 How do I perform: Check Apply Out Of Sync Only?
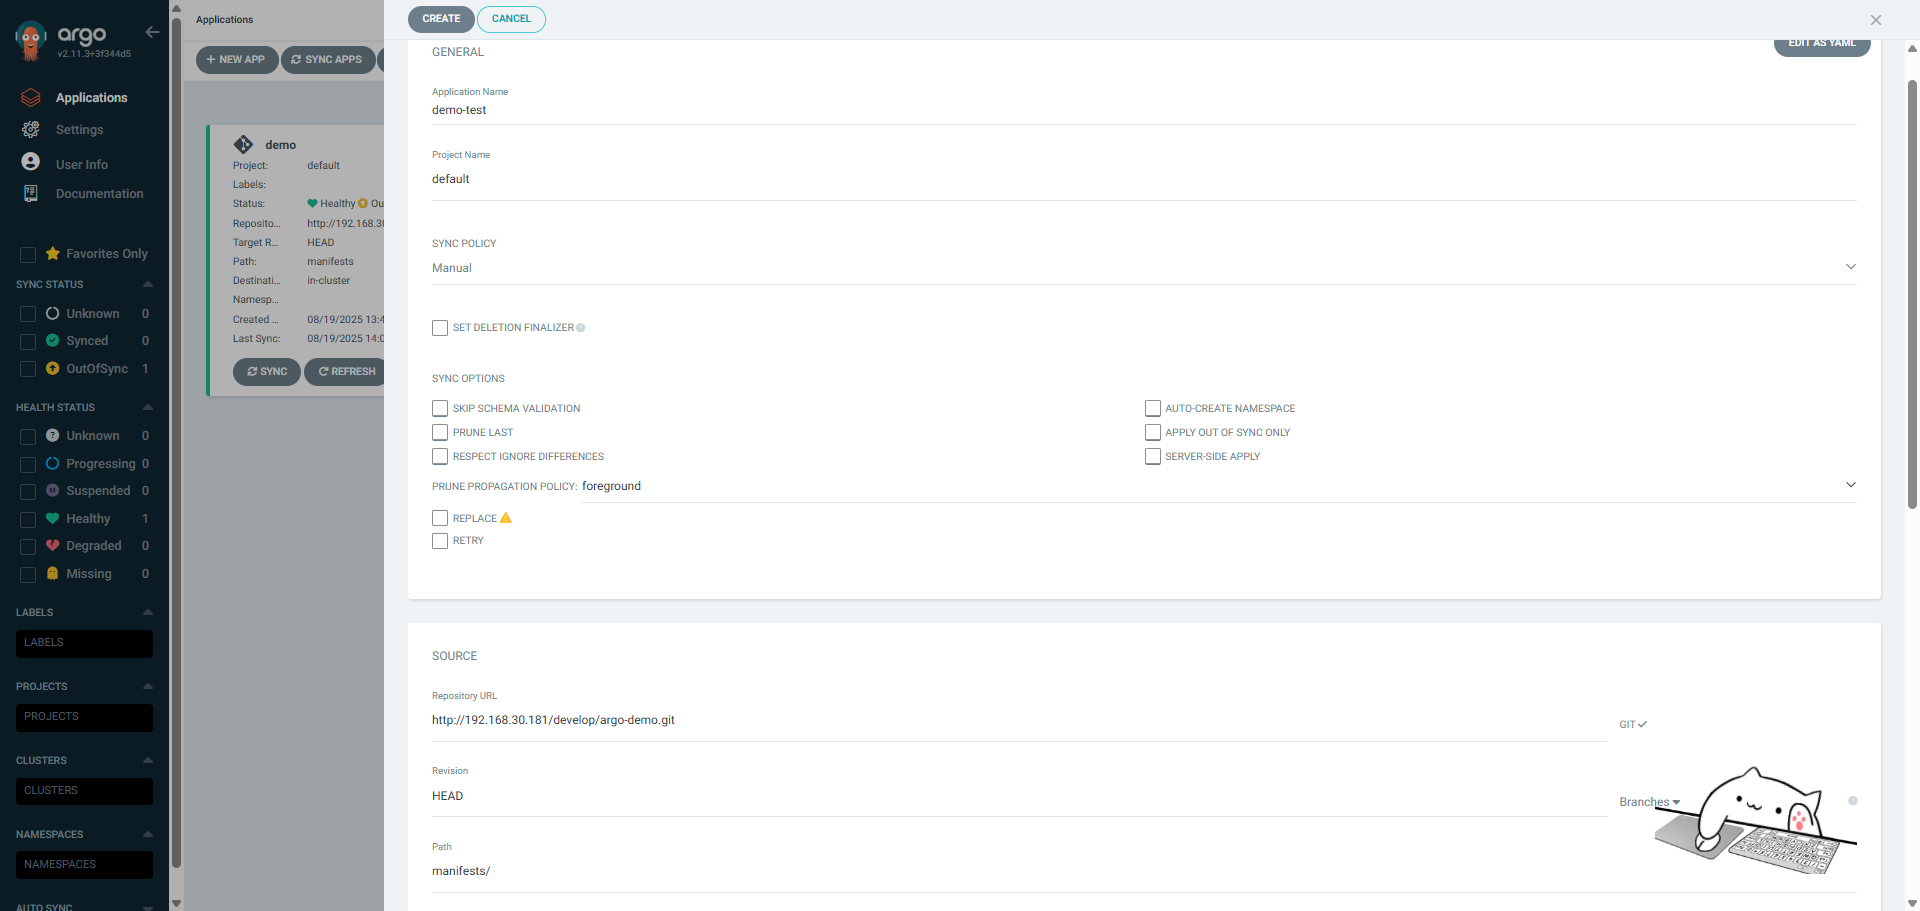(1153, 432)
